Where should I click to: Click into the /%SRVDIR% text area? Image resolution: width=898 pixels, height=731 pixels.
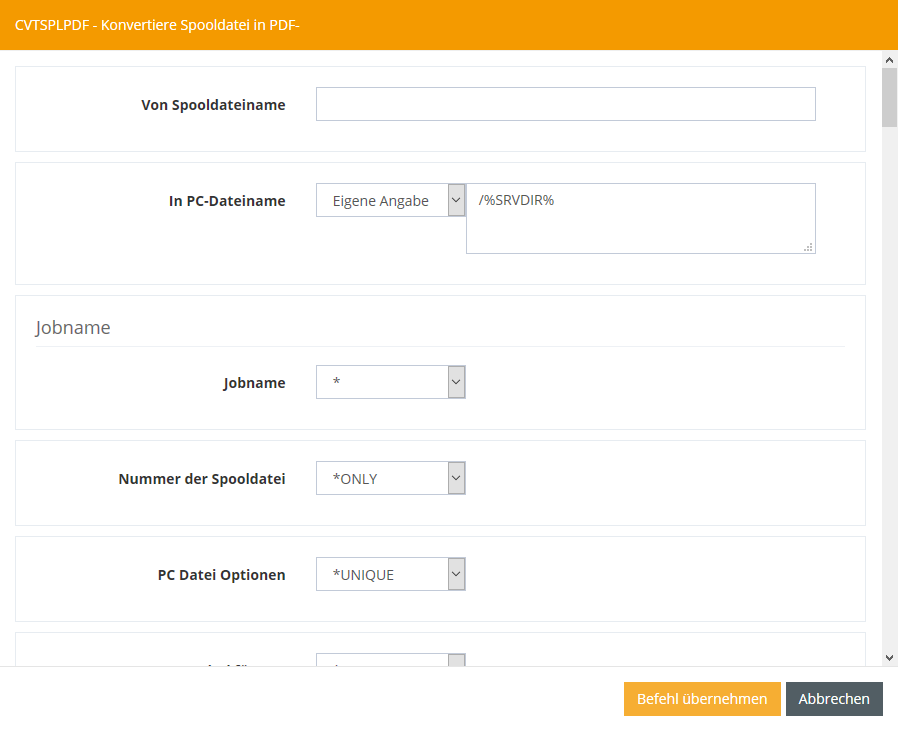click(x=640, y=218)
